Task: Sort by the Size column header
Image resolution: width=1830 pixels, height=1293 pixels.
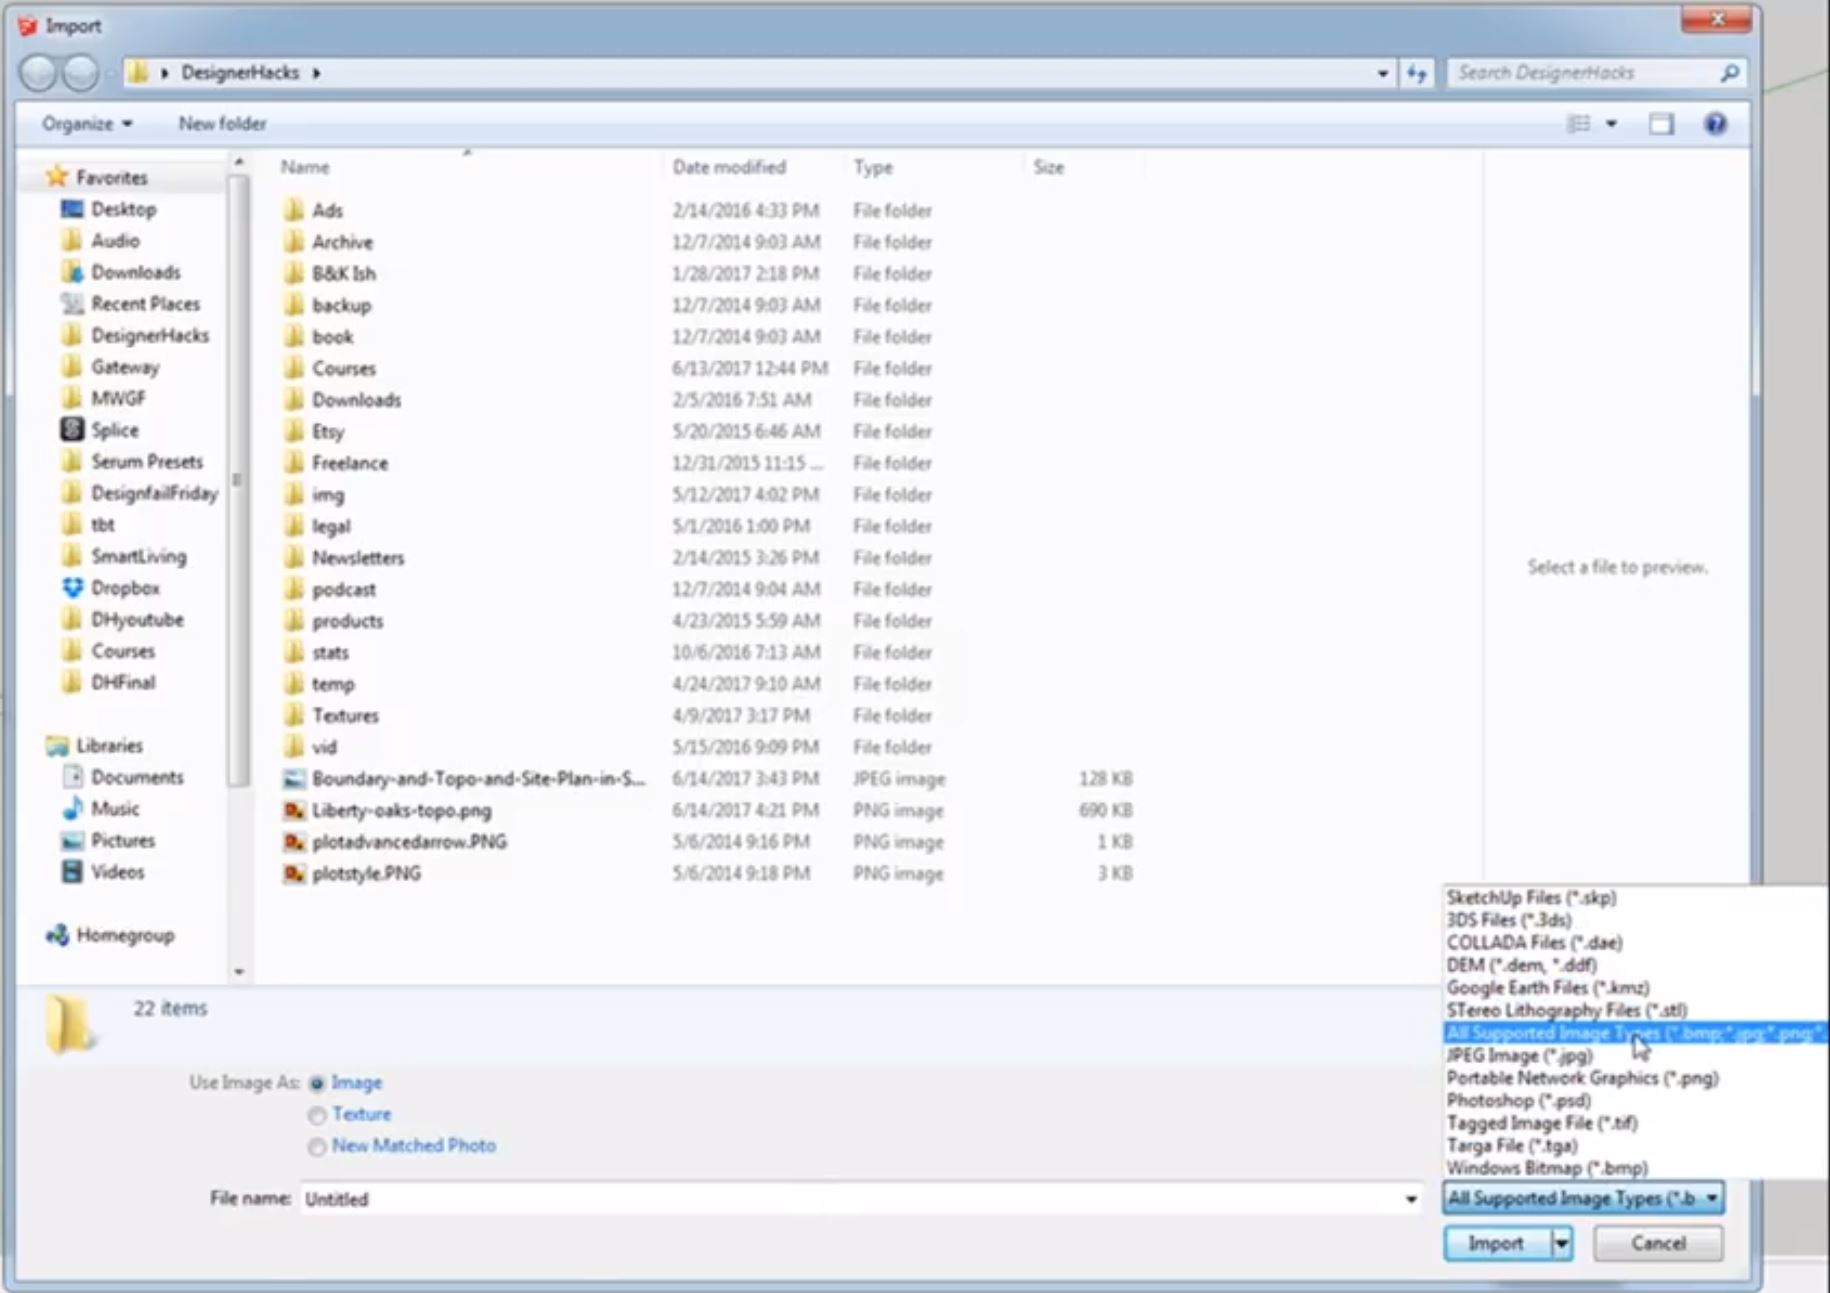Action: pos(1048,167)
